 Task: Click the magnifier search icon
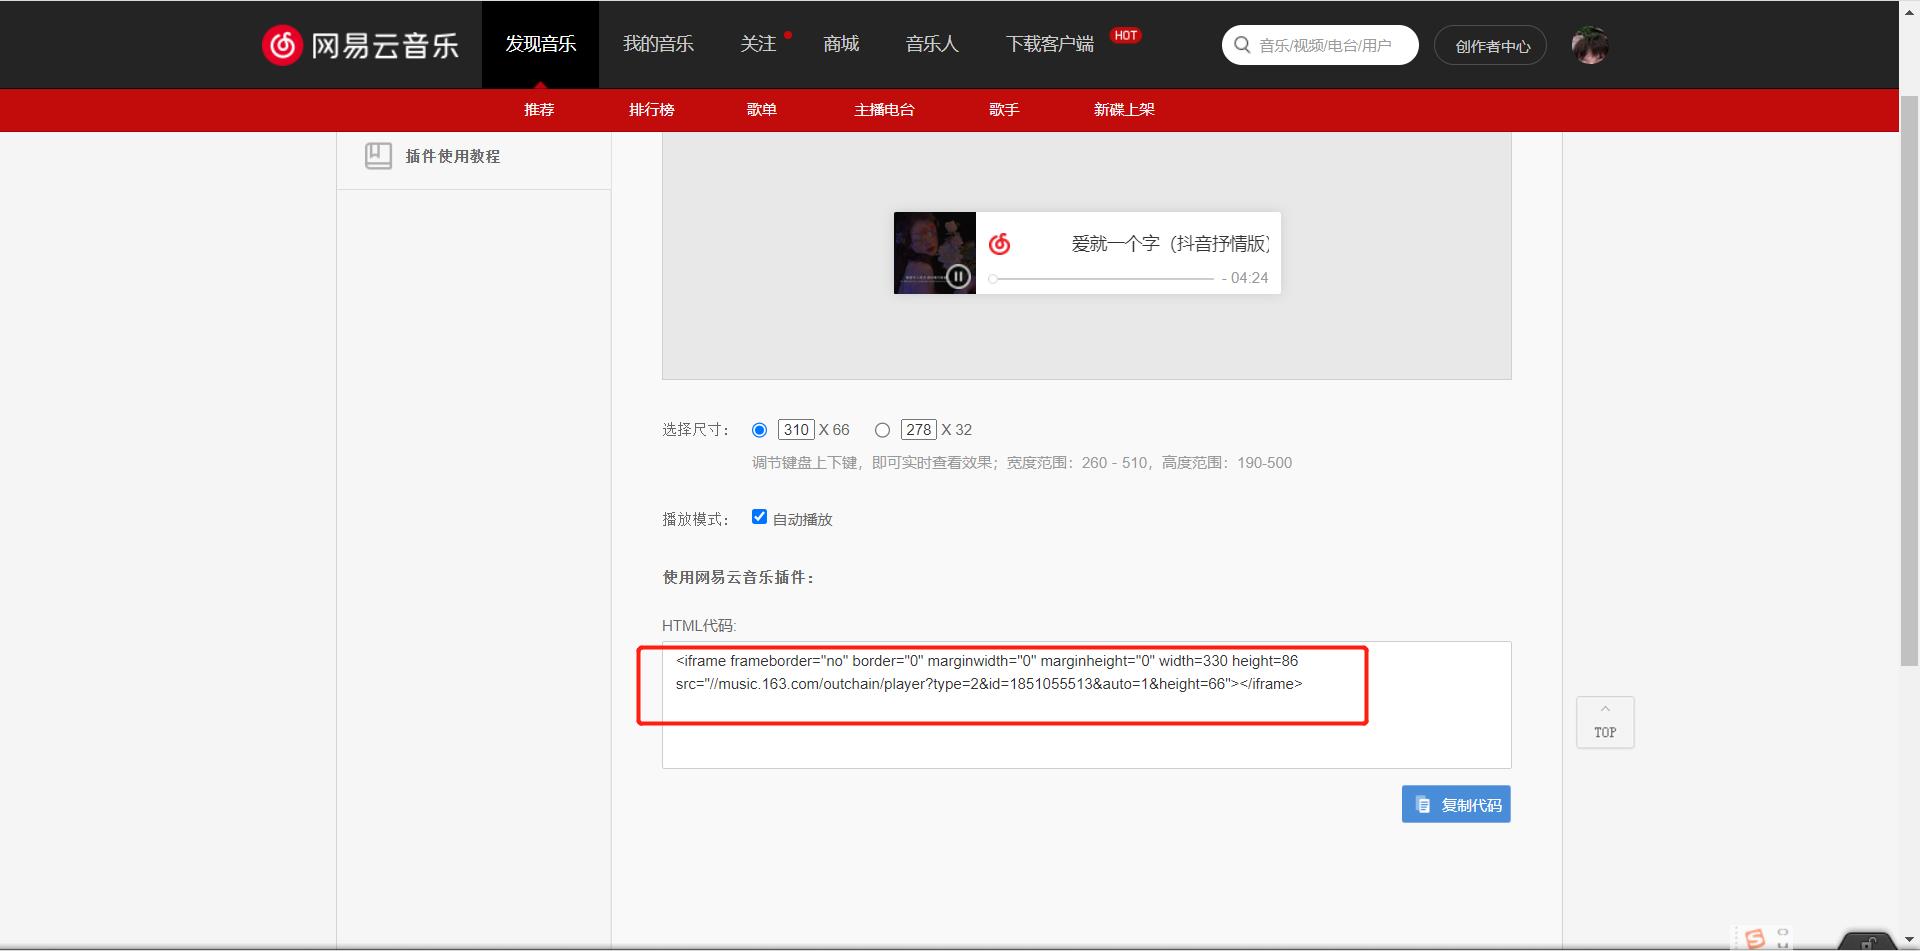(1242, 45)
